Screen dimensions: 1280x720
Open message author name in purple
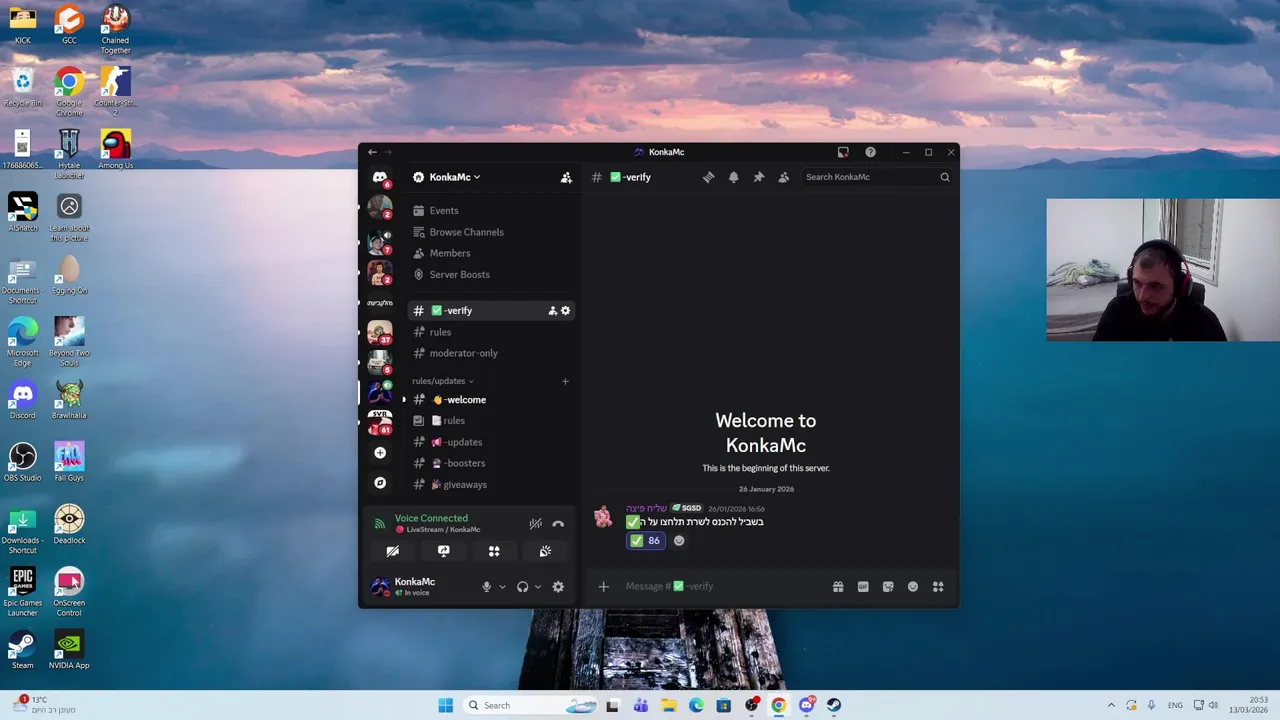[646, 509]
